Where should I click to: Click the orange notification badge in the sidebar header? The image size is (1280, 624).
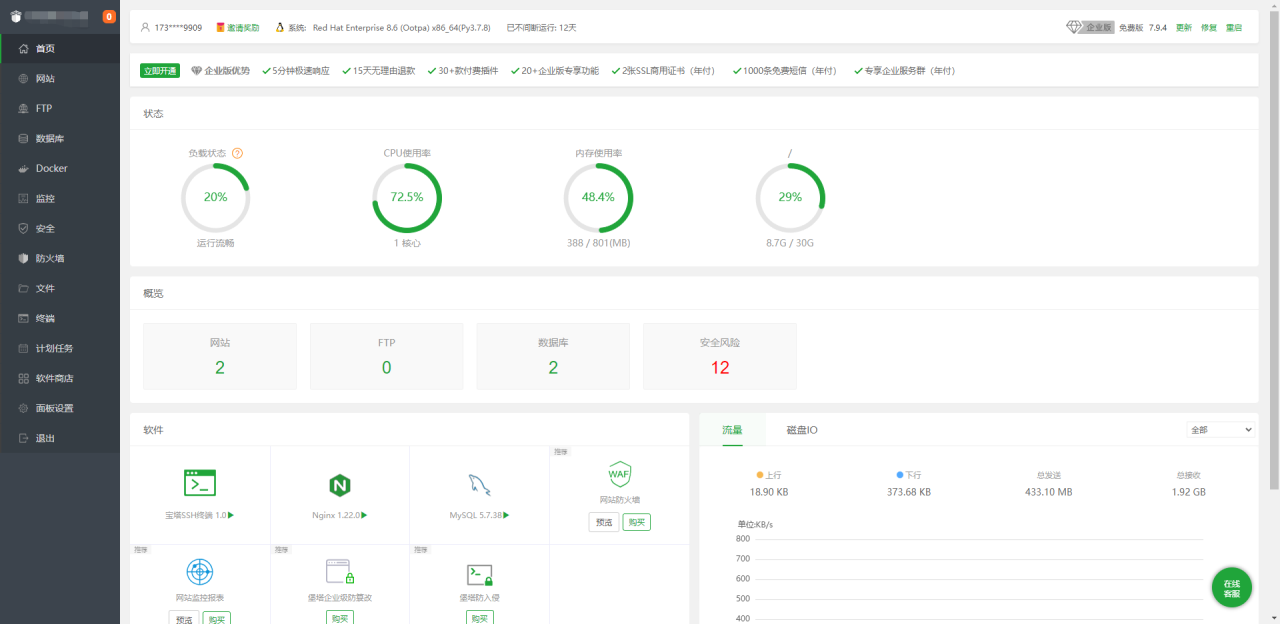point(109,16)
